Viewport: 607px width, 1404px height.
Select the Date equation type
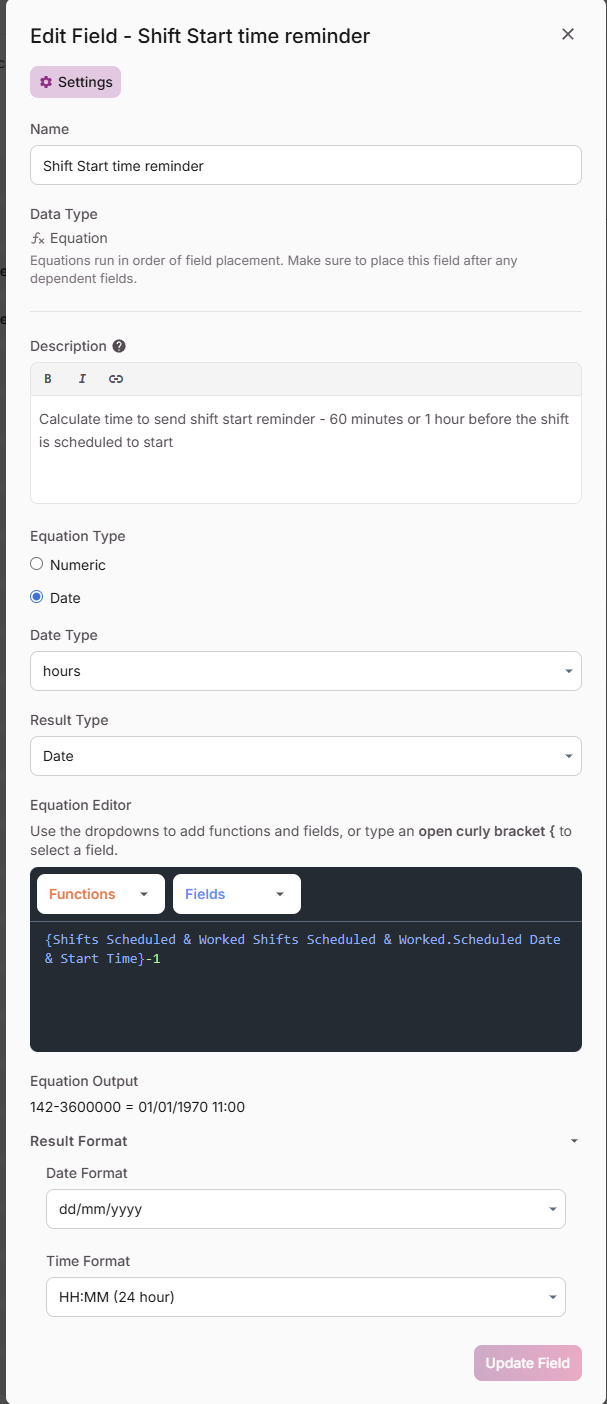(x=37, y=597)
